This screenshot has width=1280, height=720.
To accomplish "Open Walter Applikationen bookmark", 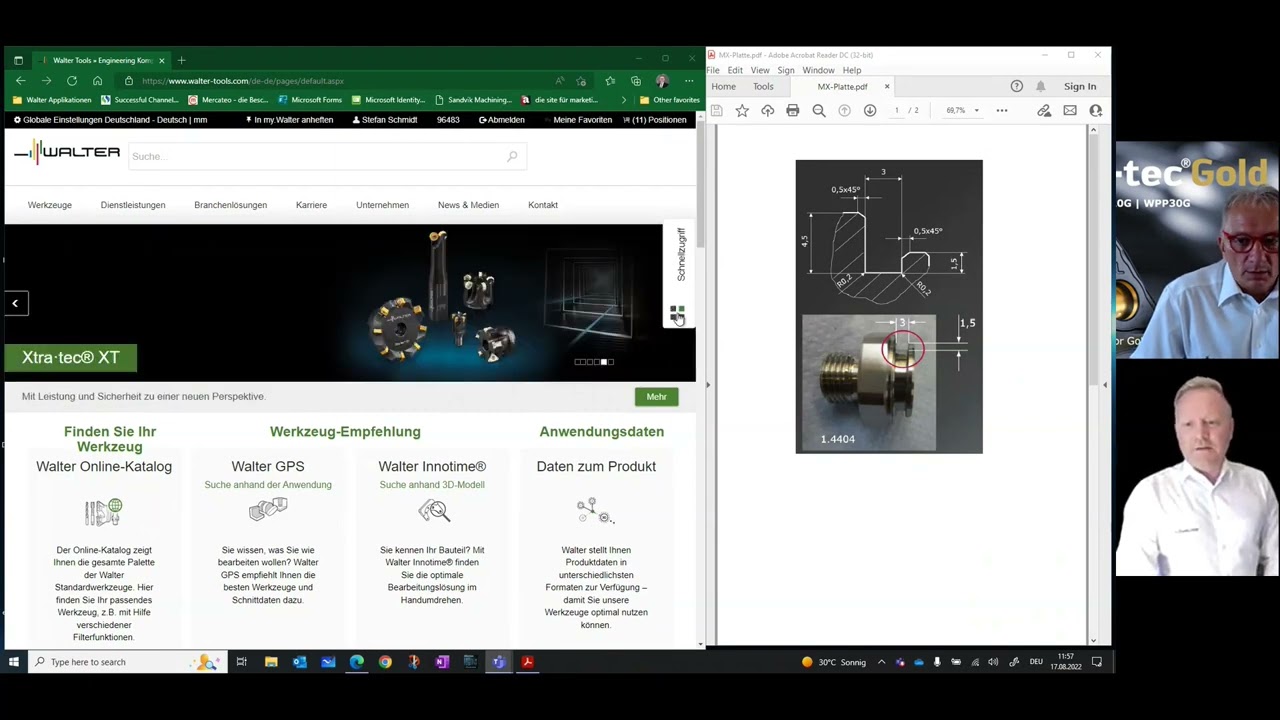I will 52,100.
